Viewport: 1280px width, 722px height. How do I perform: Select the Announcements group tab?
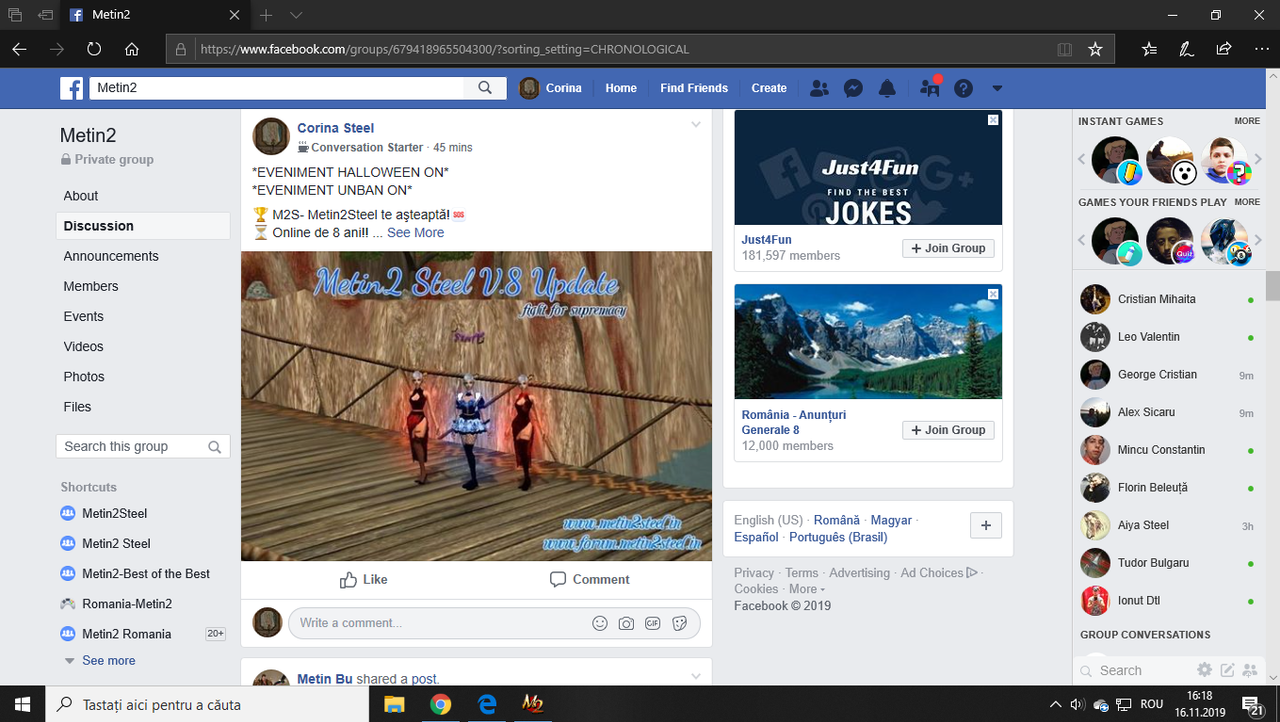tap(143, 256)
